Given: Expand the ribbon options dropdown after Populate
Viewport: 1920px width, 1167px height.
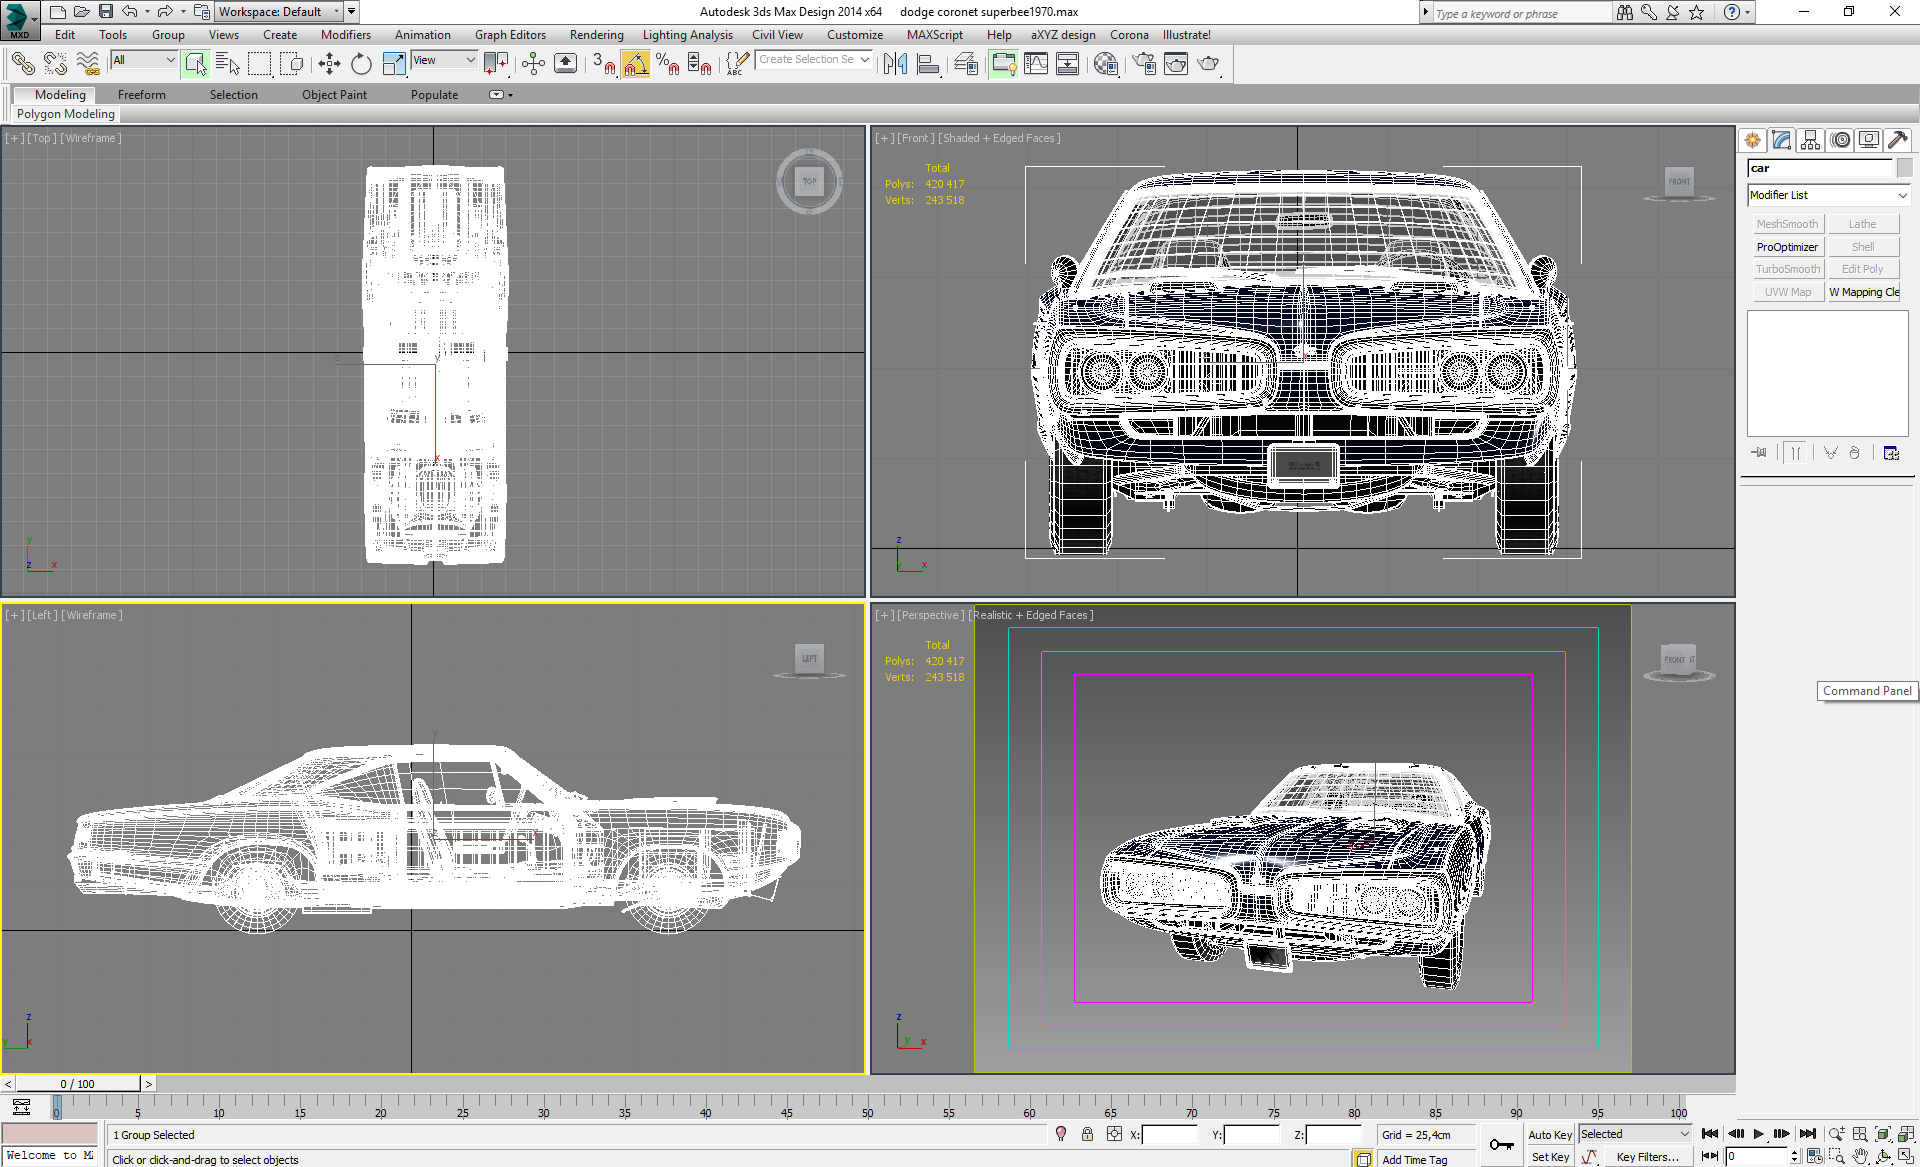Looking at the screenshot, I should (x=500, y=95).
